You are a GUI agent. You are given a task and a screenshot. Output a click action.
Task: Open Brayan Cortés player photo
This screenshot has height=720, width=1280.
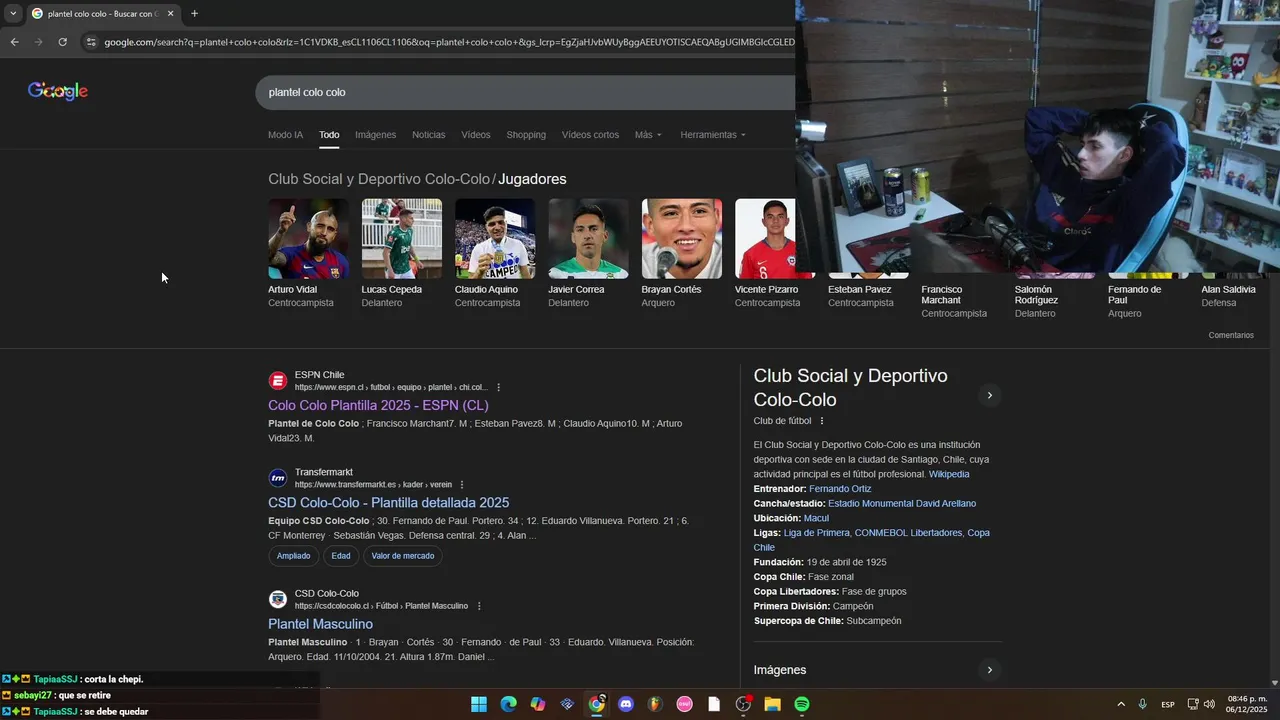tap(681, 238)
